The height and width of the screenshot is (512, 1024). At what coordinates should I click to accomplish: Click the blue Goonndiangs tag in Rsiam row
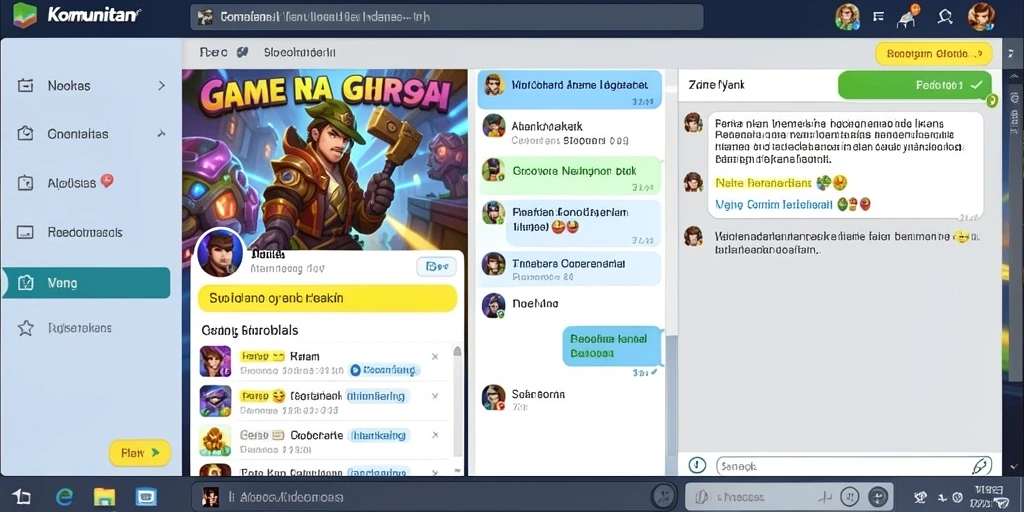point(383,370)
